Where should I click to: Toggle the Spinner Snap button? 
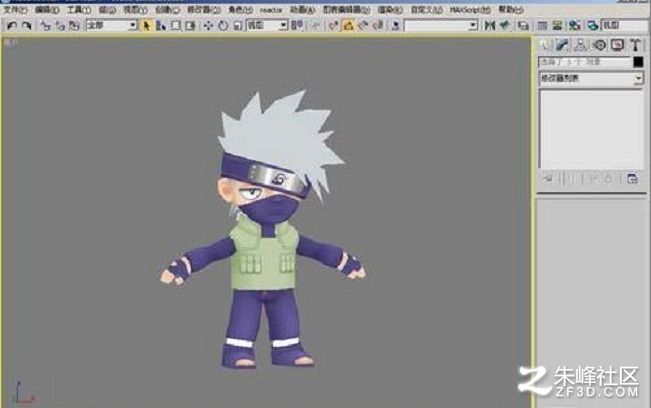tap(378, 26)
